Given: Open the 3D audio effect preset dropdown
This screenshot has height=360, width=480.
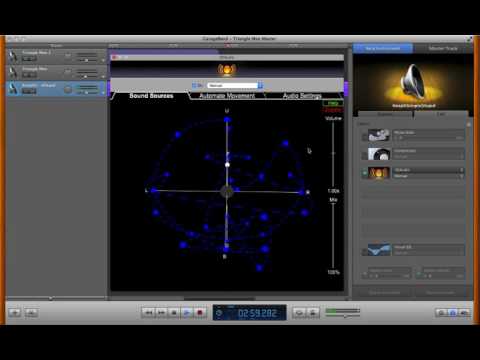Looking at the screenshot, I should coord(429,176).
